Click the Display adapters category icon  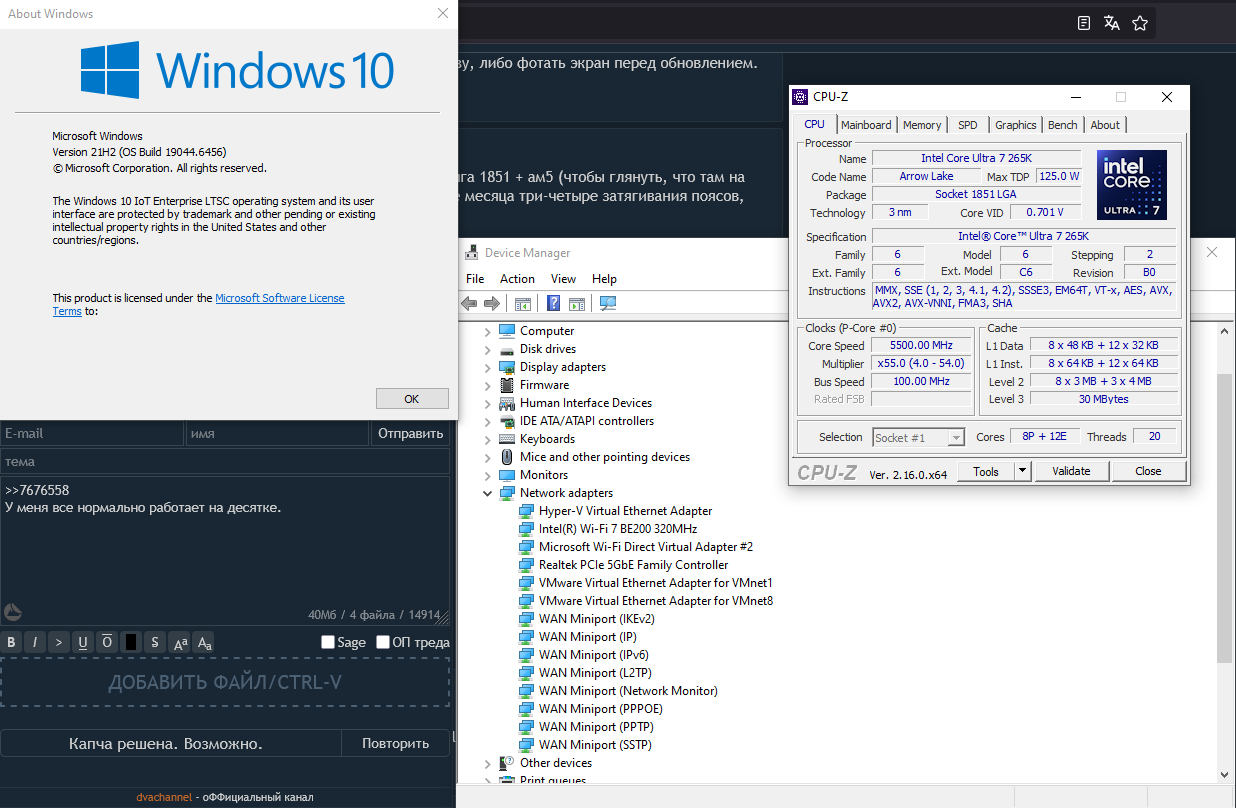(x=507, y=367)
